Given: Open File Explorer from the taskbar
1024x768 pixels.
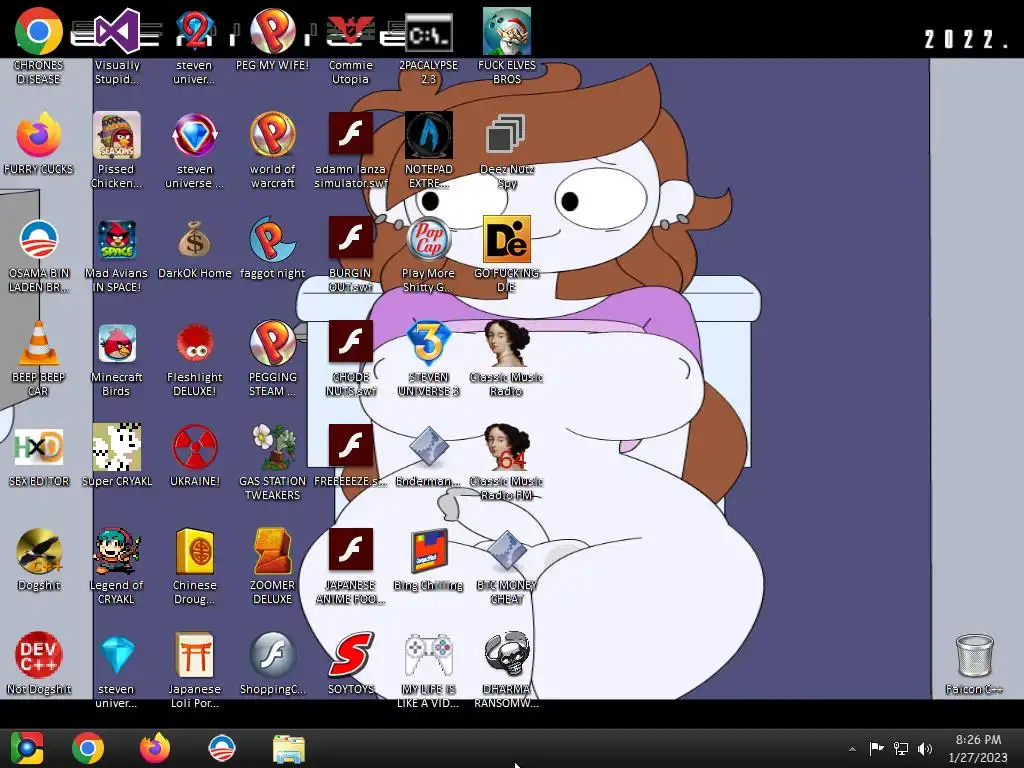Looking at the screenshot, I should pyautogui.click(x=288, y=748).
